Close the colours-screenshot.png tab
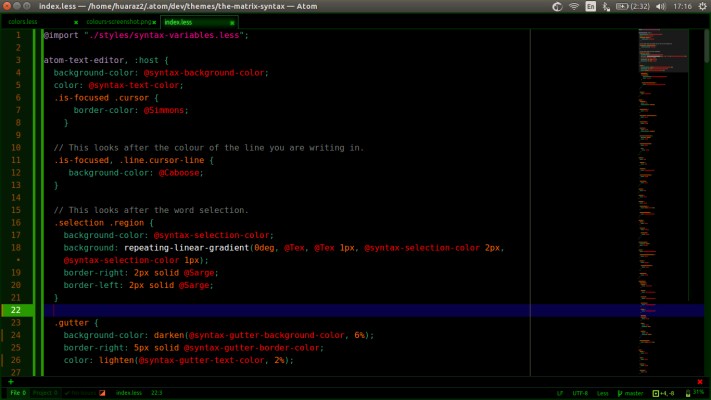711x400 pixels. tap(152, 20)
